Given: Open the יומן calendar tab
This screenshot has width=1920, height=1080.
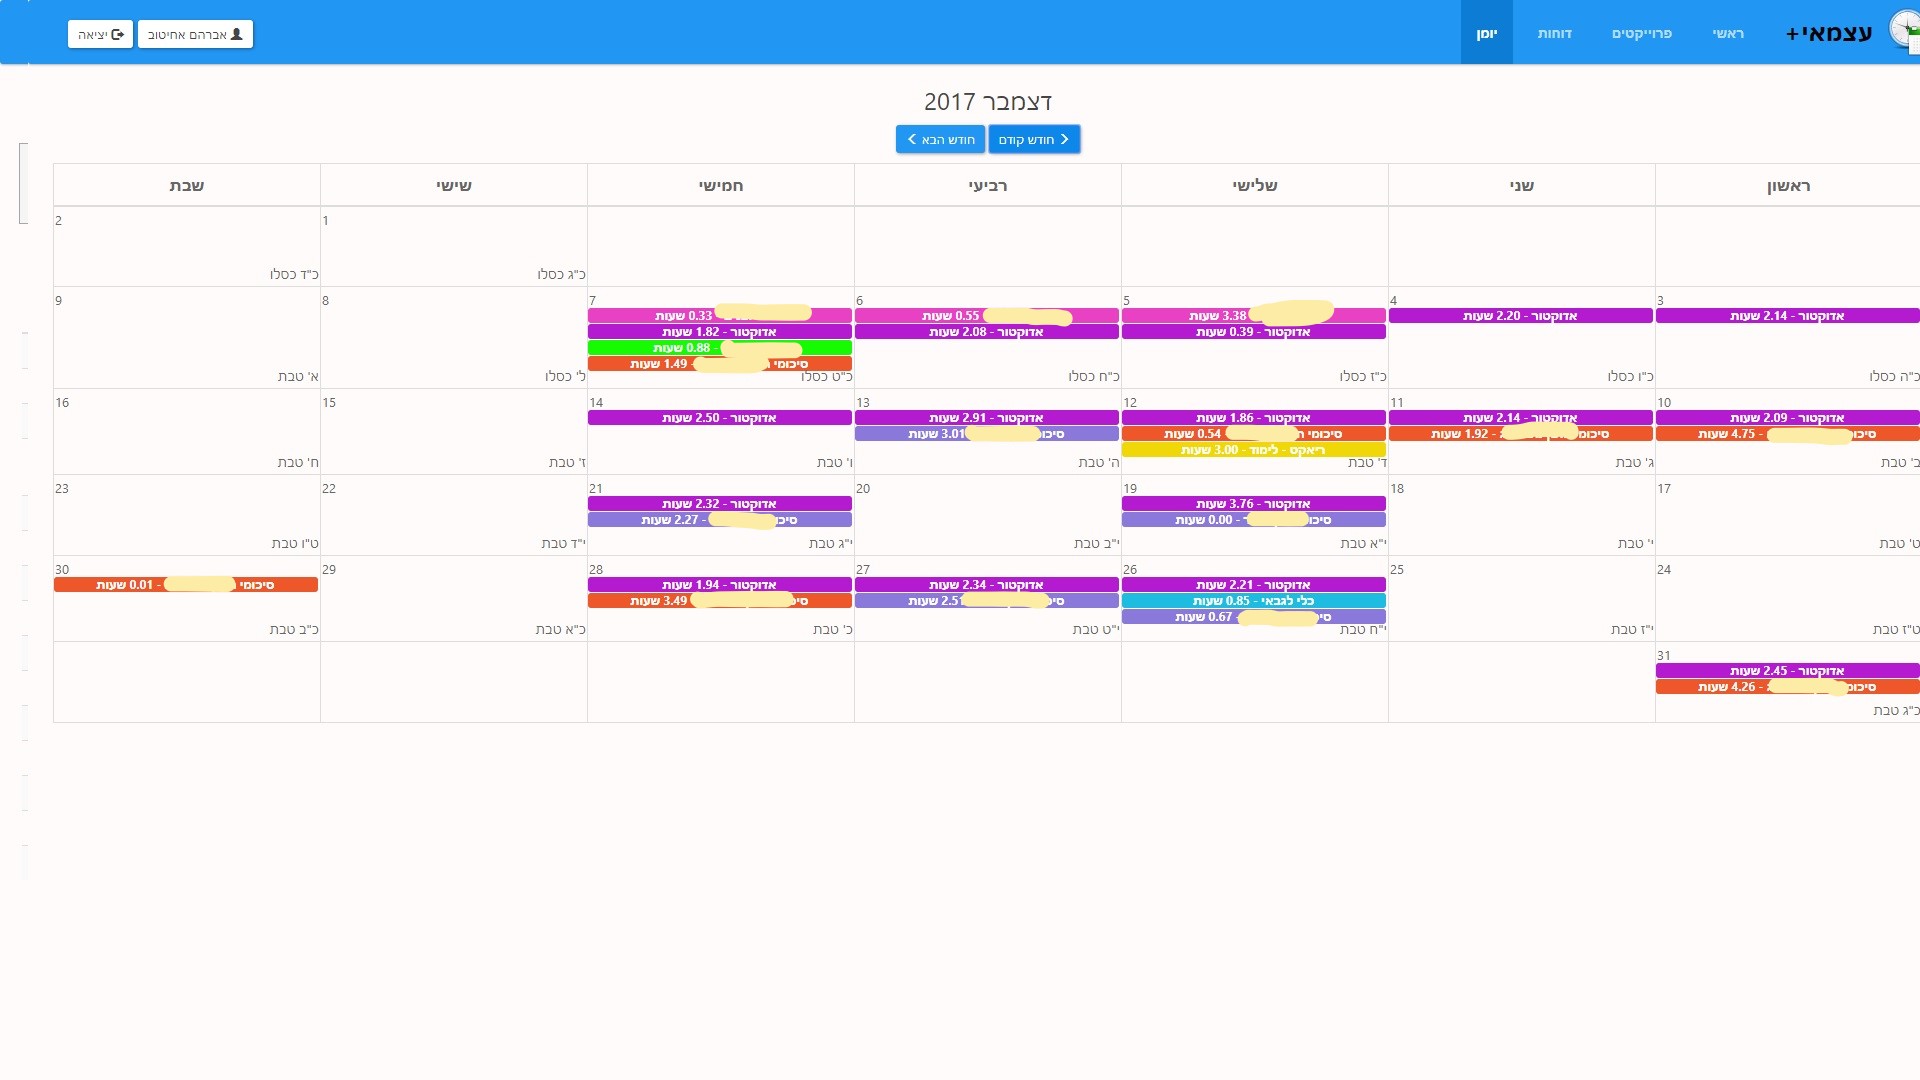Looking at the screenshot, I should [x=1486, y=33].
